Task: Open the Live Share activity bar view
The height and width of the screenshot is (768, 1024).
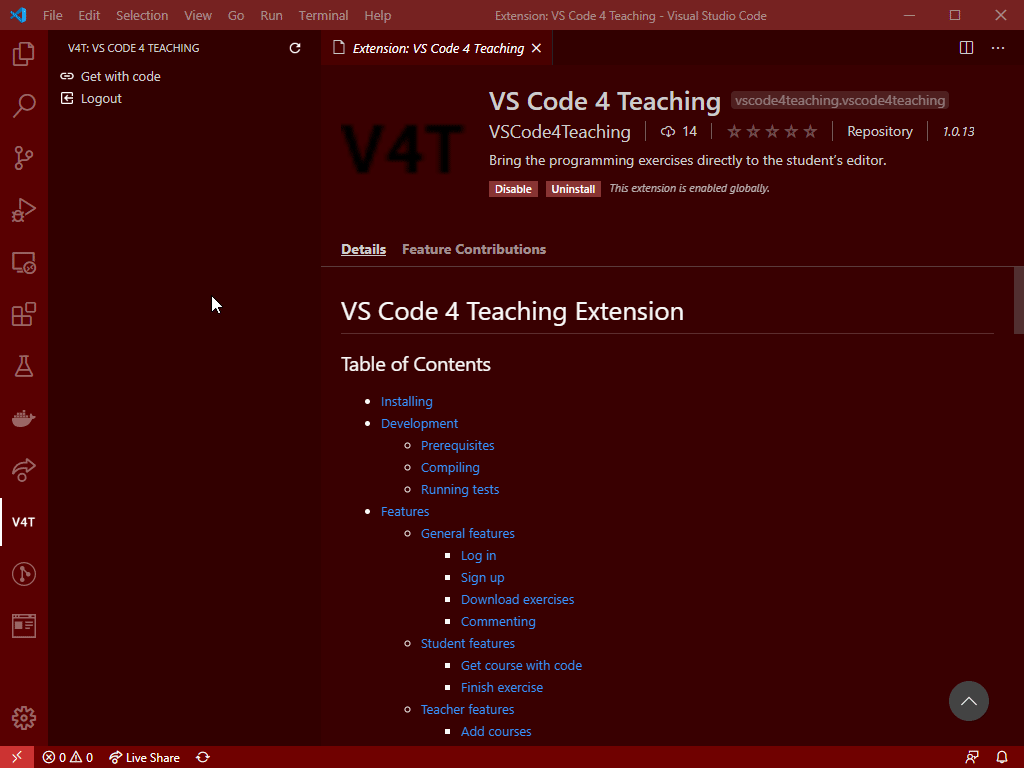Action: tap(24, 470)
